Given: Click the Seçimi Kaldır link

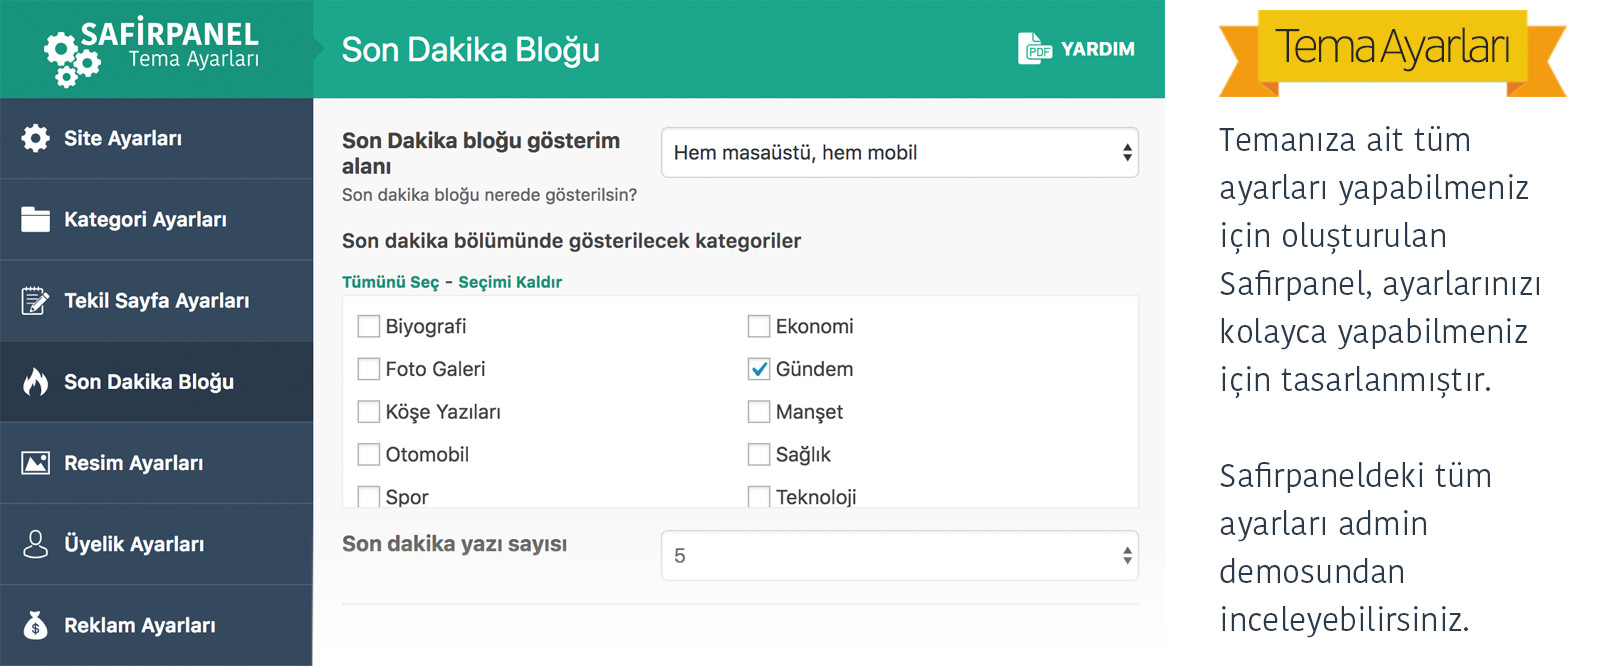Looking at the screenshot, I should click(510, 282).
